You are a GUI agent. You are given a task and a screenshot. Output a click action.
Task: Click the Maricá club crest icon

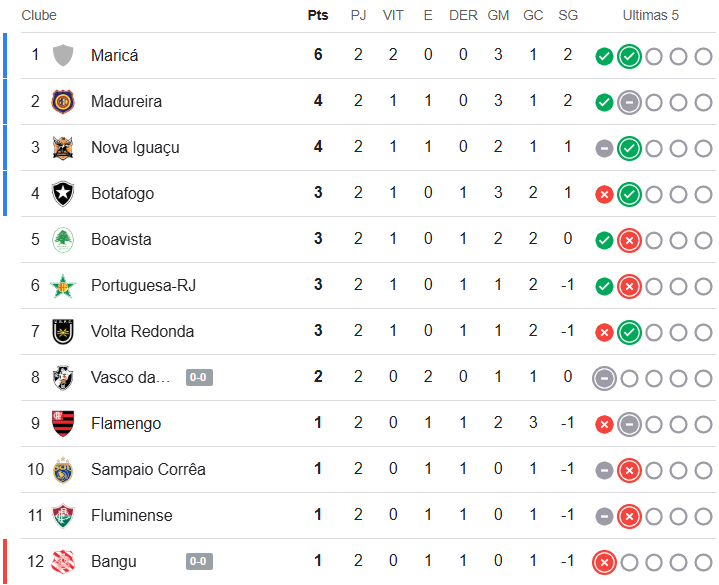click(63, 55)
